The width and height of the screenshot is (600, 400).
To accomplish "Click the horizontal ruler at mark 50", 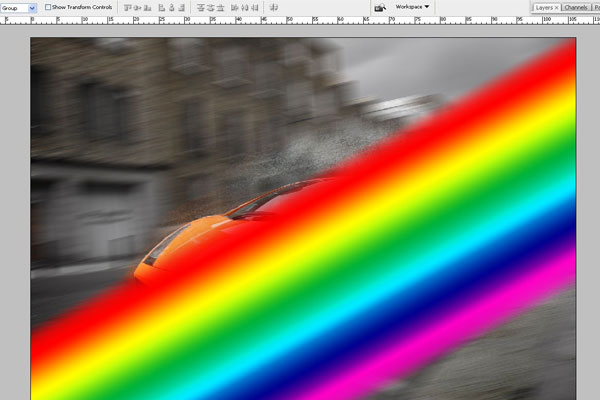I will tap(288, 20).
